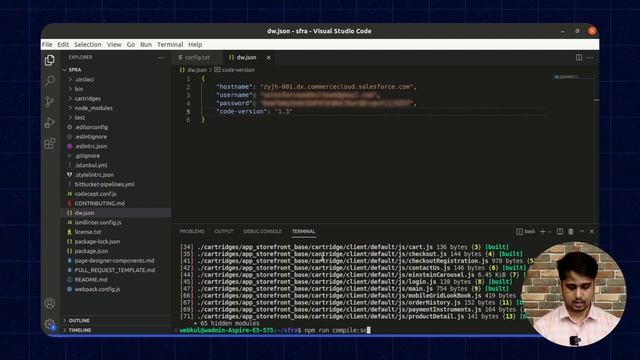The width and height of the screenshot is (640, 360).
Task: Open the bash terminal profile label
Action: click(x=526, y=231)
